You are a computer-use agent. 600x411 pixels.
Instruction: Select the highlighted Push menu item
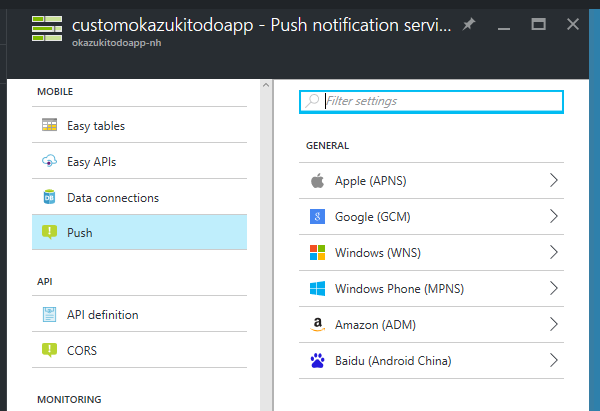click(x=139, y=232)
